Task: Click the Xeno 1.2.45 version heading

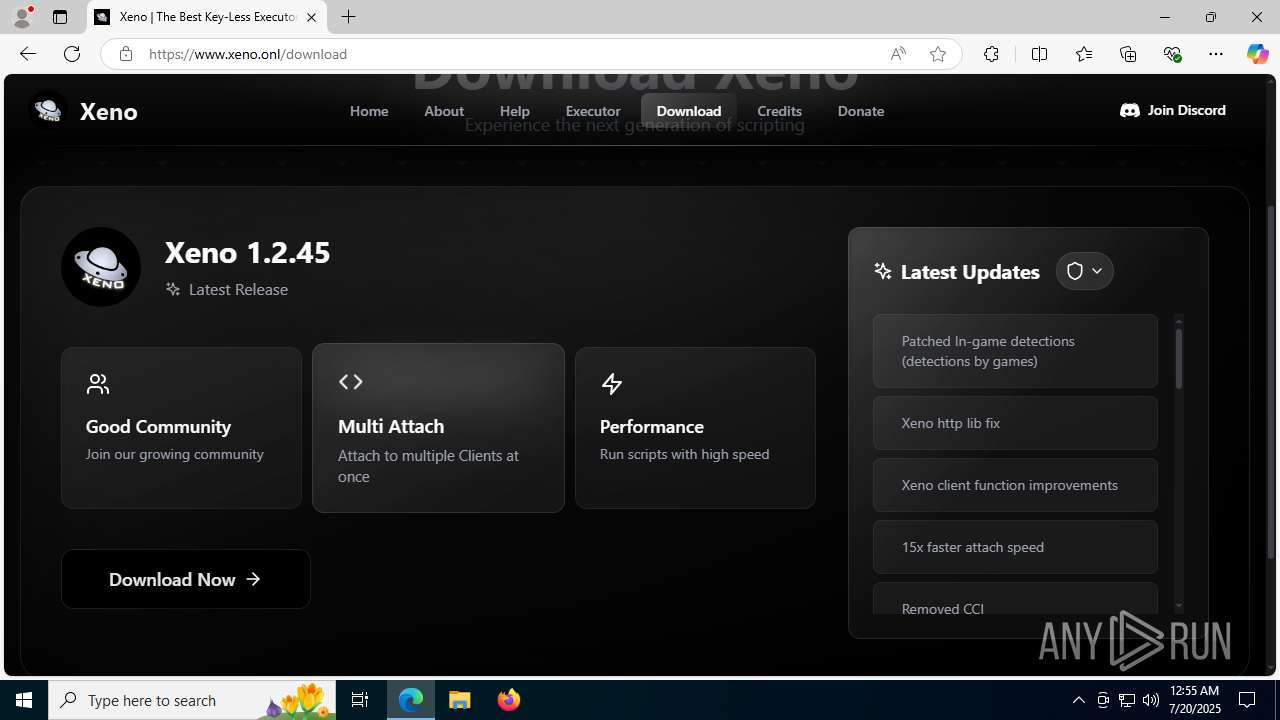Action: [x=247, y=252]
